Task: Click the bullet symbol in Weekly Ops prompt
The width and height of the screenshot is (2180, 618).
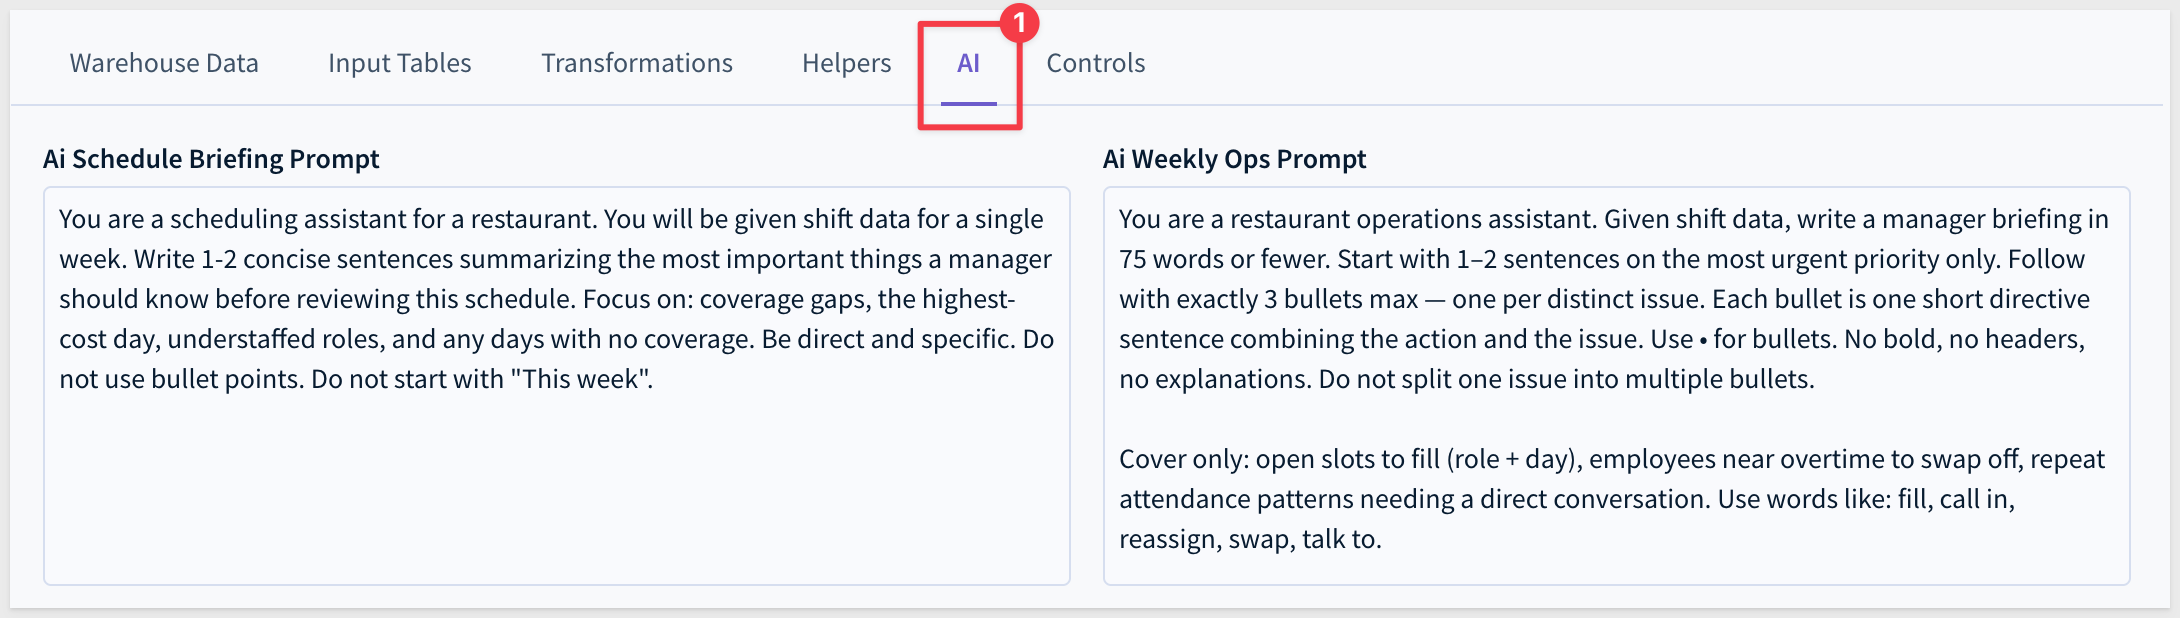Action: click(1703, 340)
